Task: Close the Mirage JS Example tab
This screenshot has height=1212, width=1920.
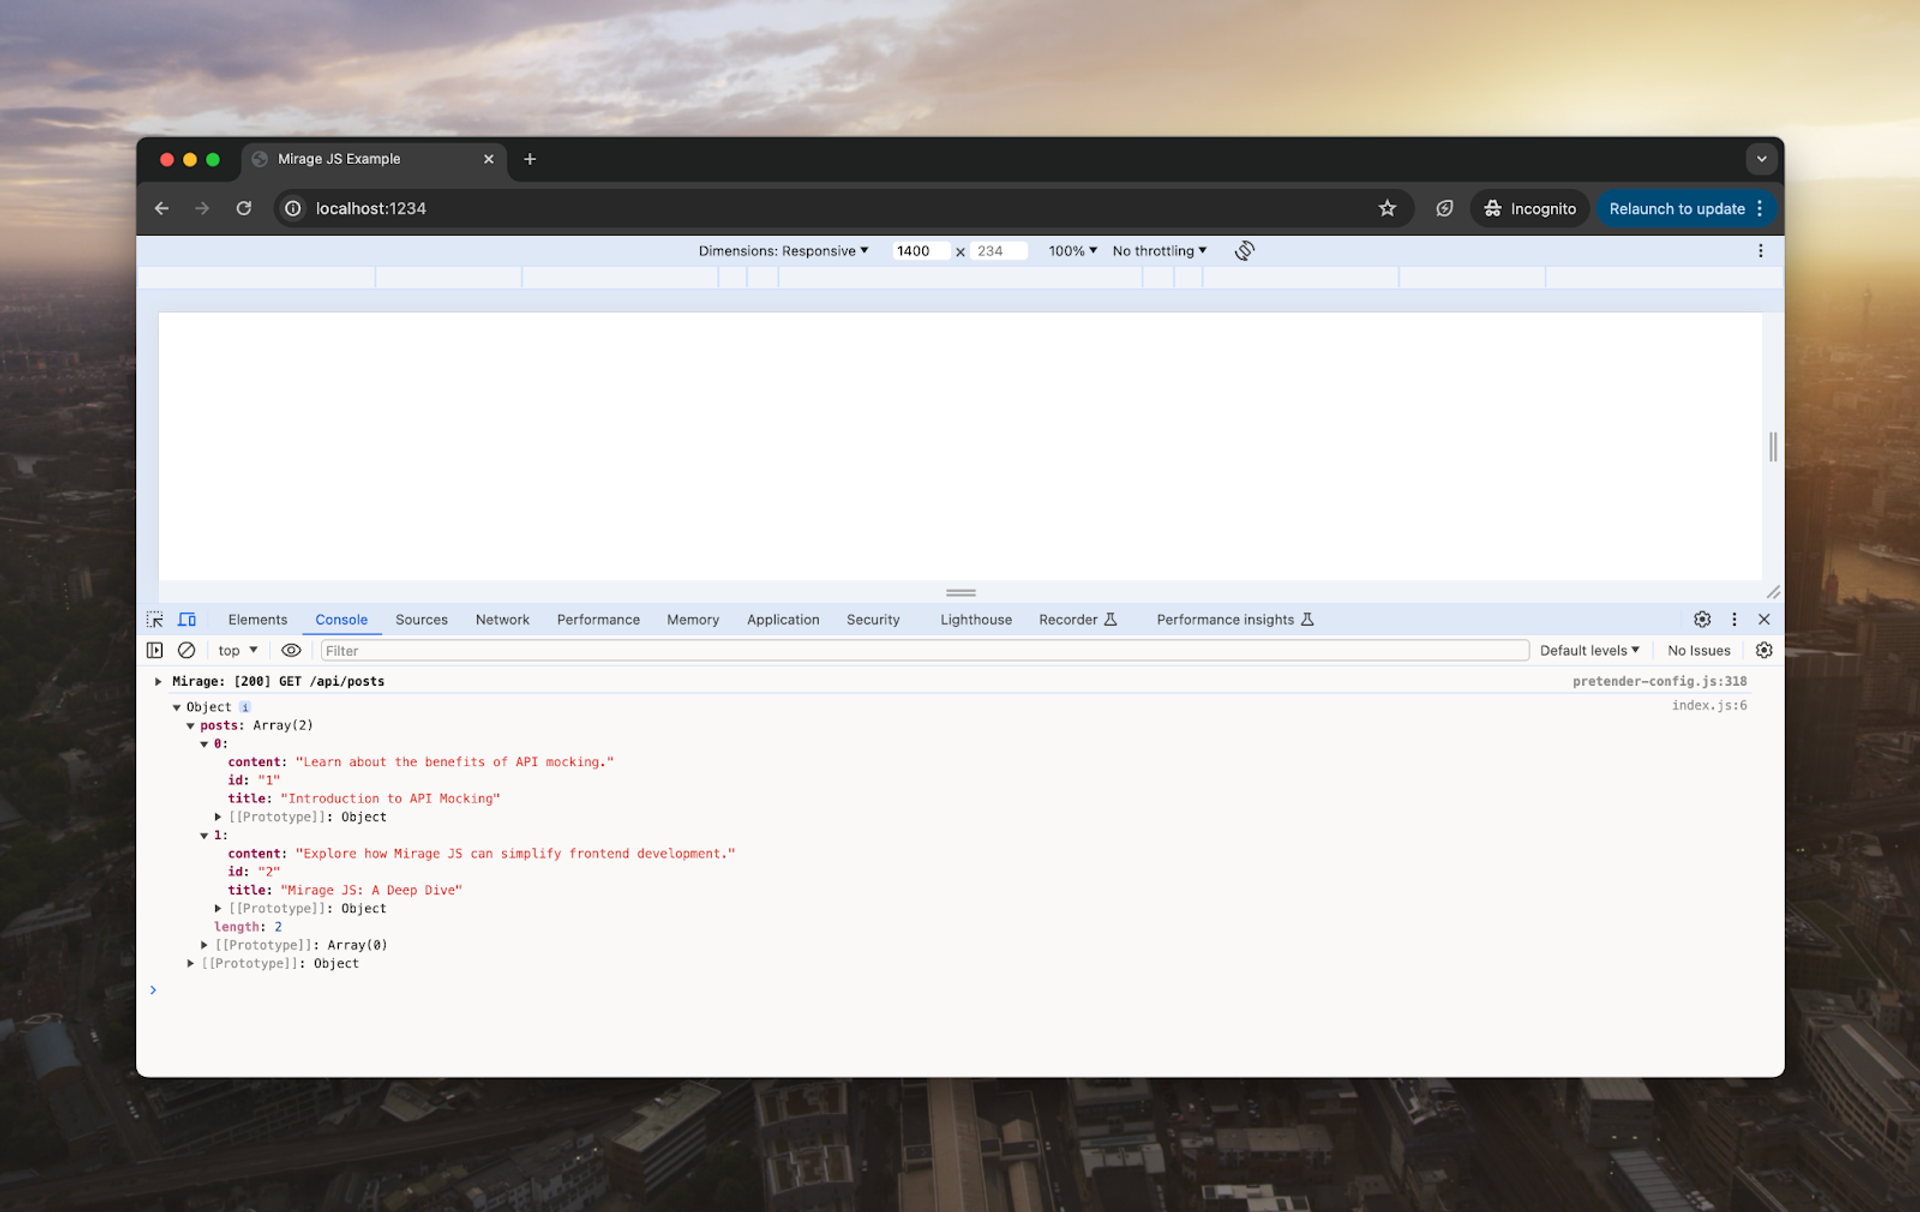Action: point(489,159)
